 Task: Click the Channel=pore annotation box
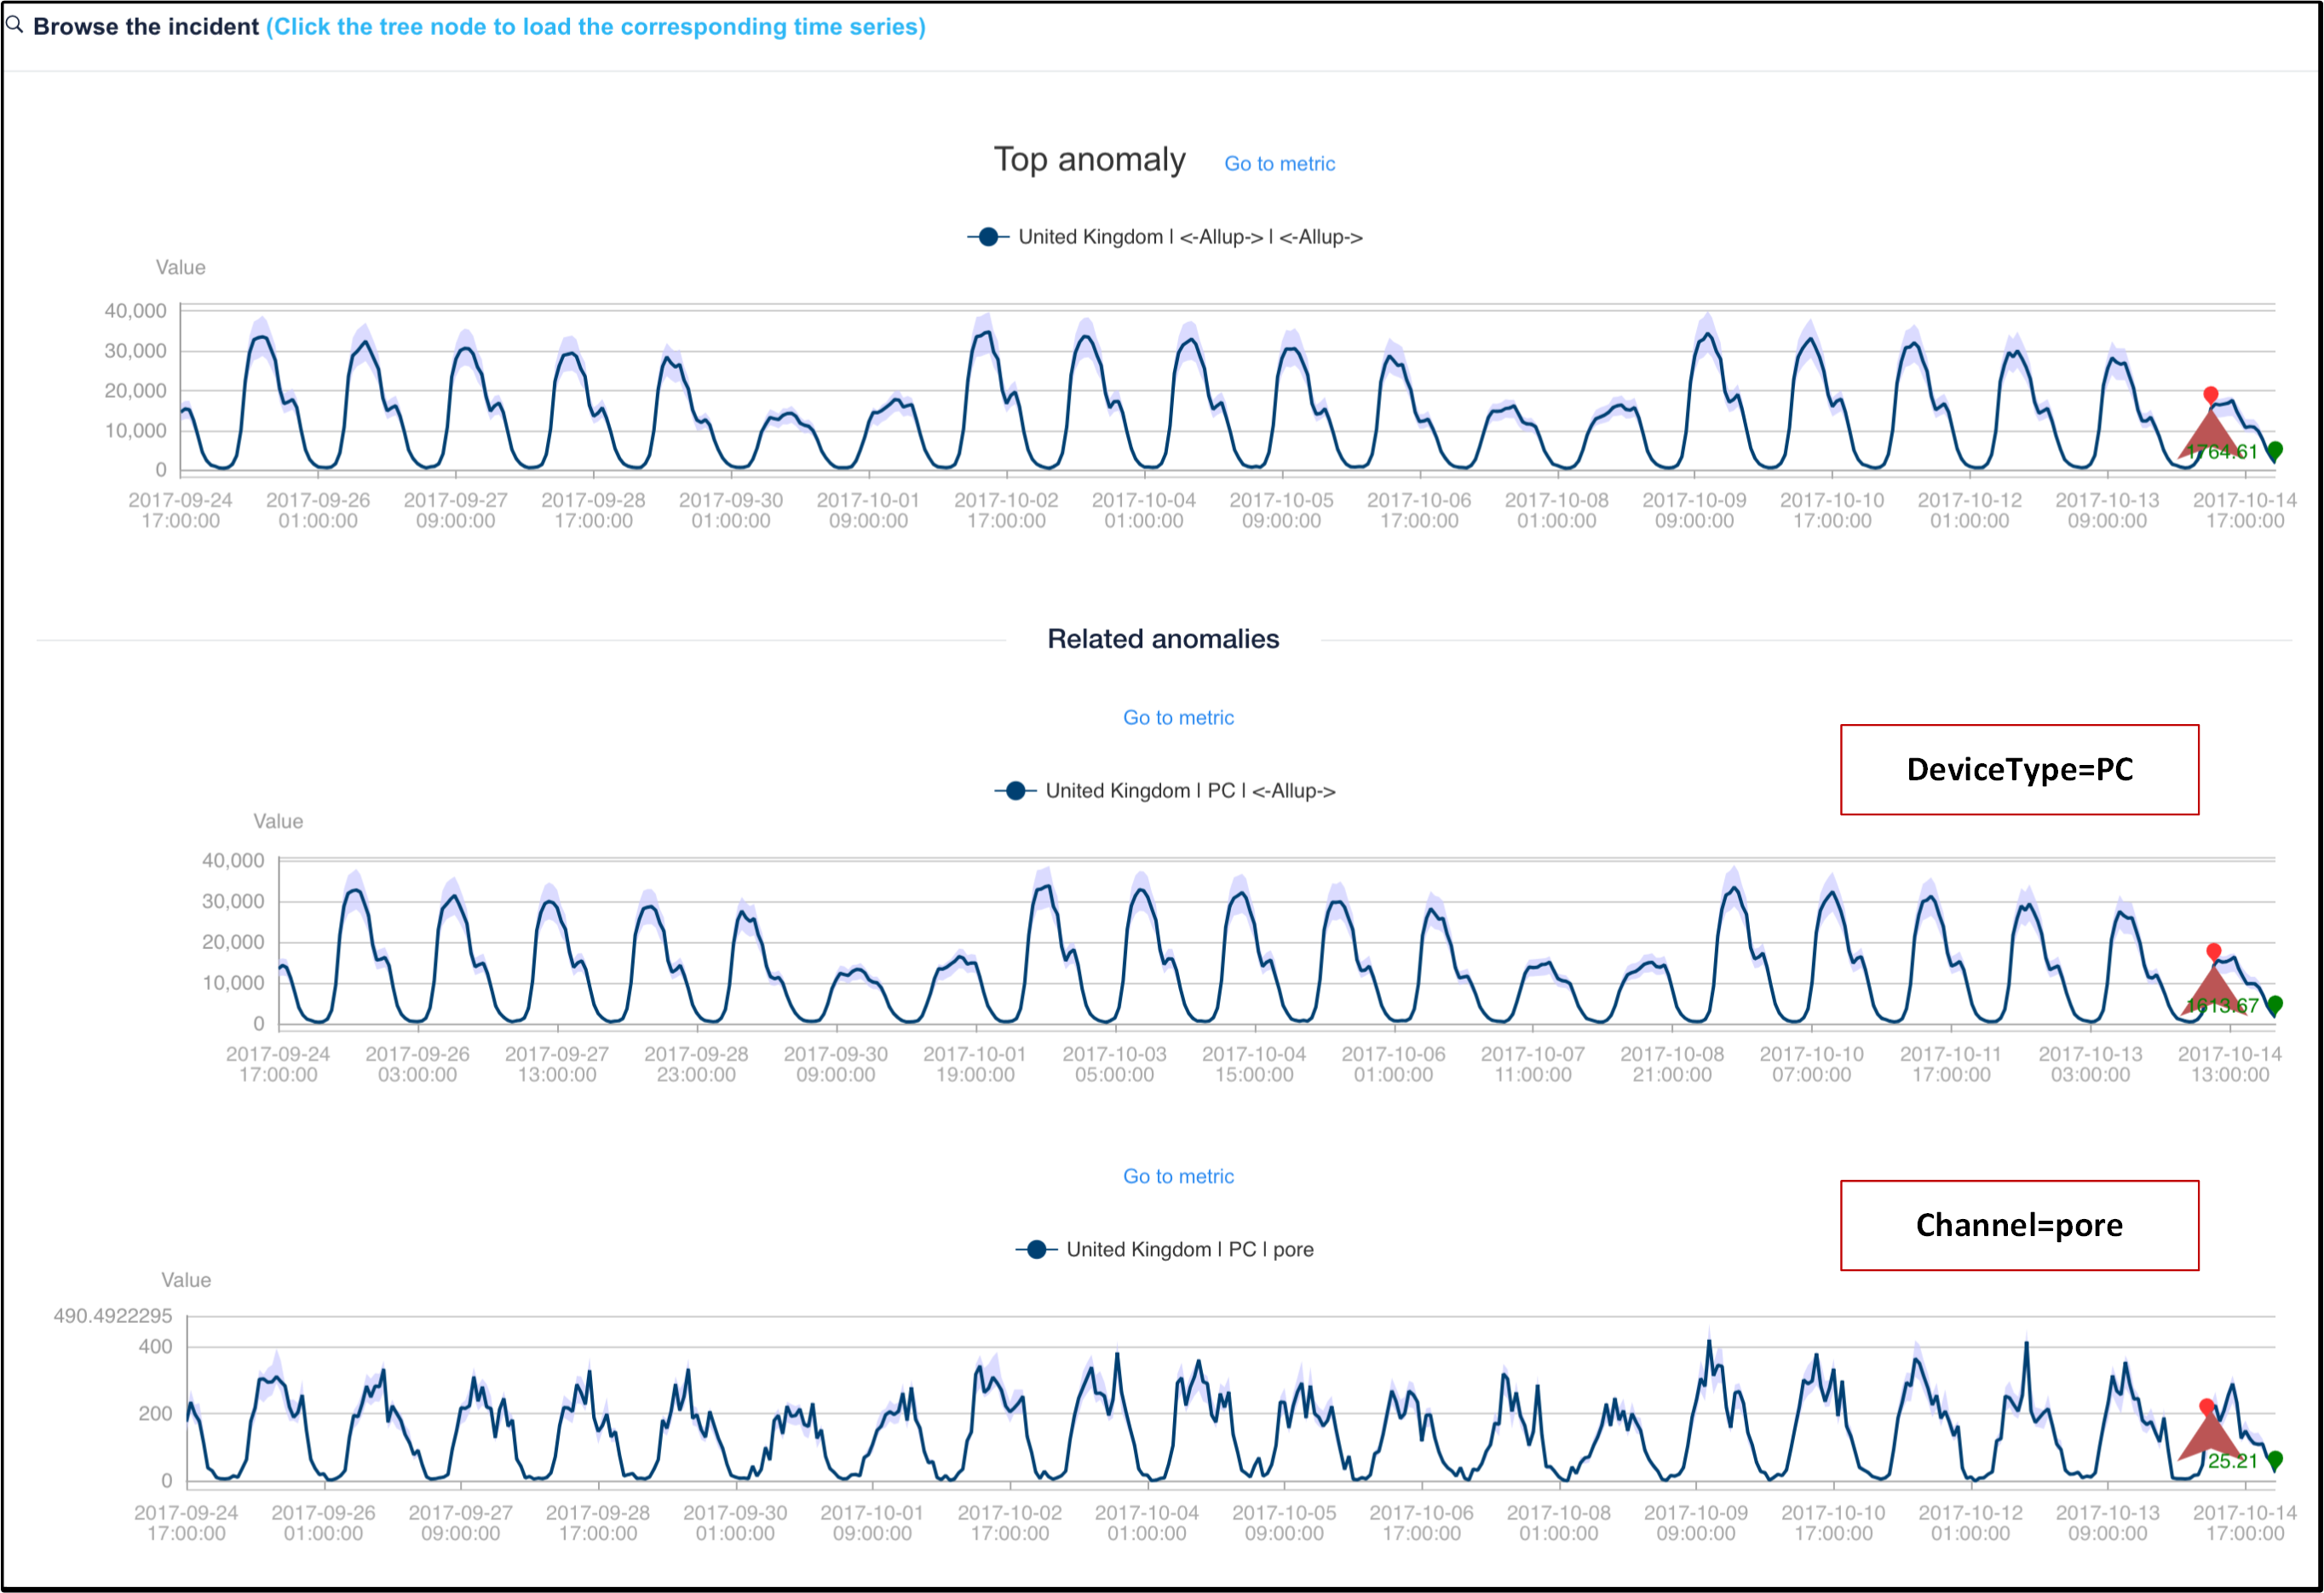[x=2019, y=1226]
